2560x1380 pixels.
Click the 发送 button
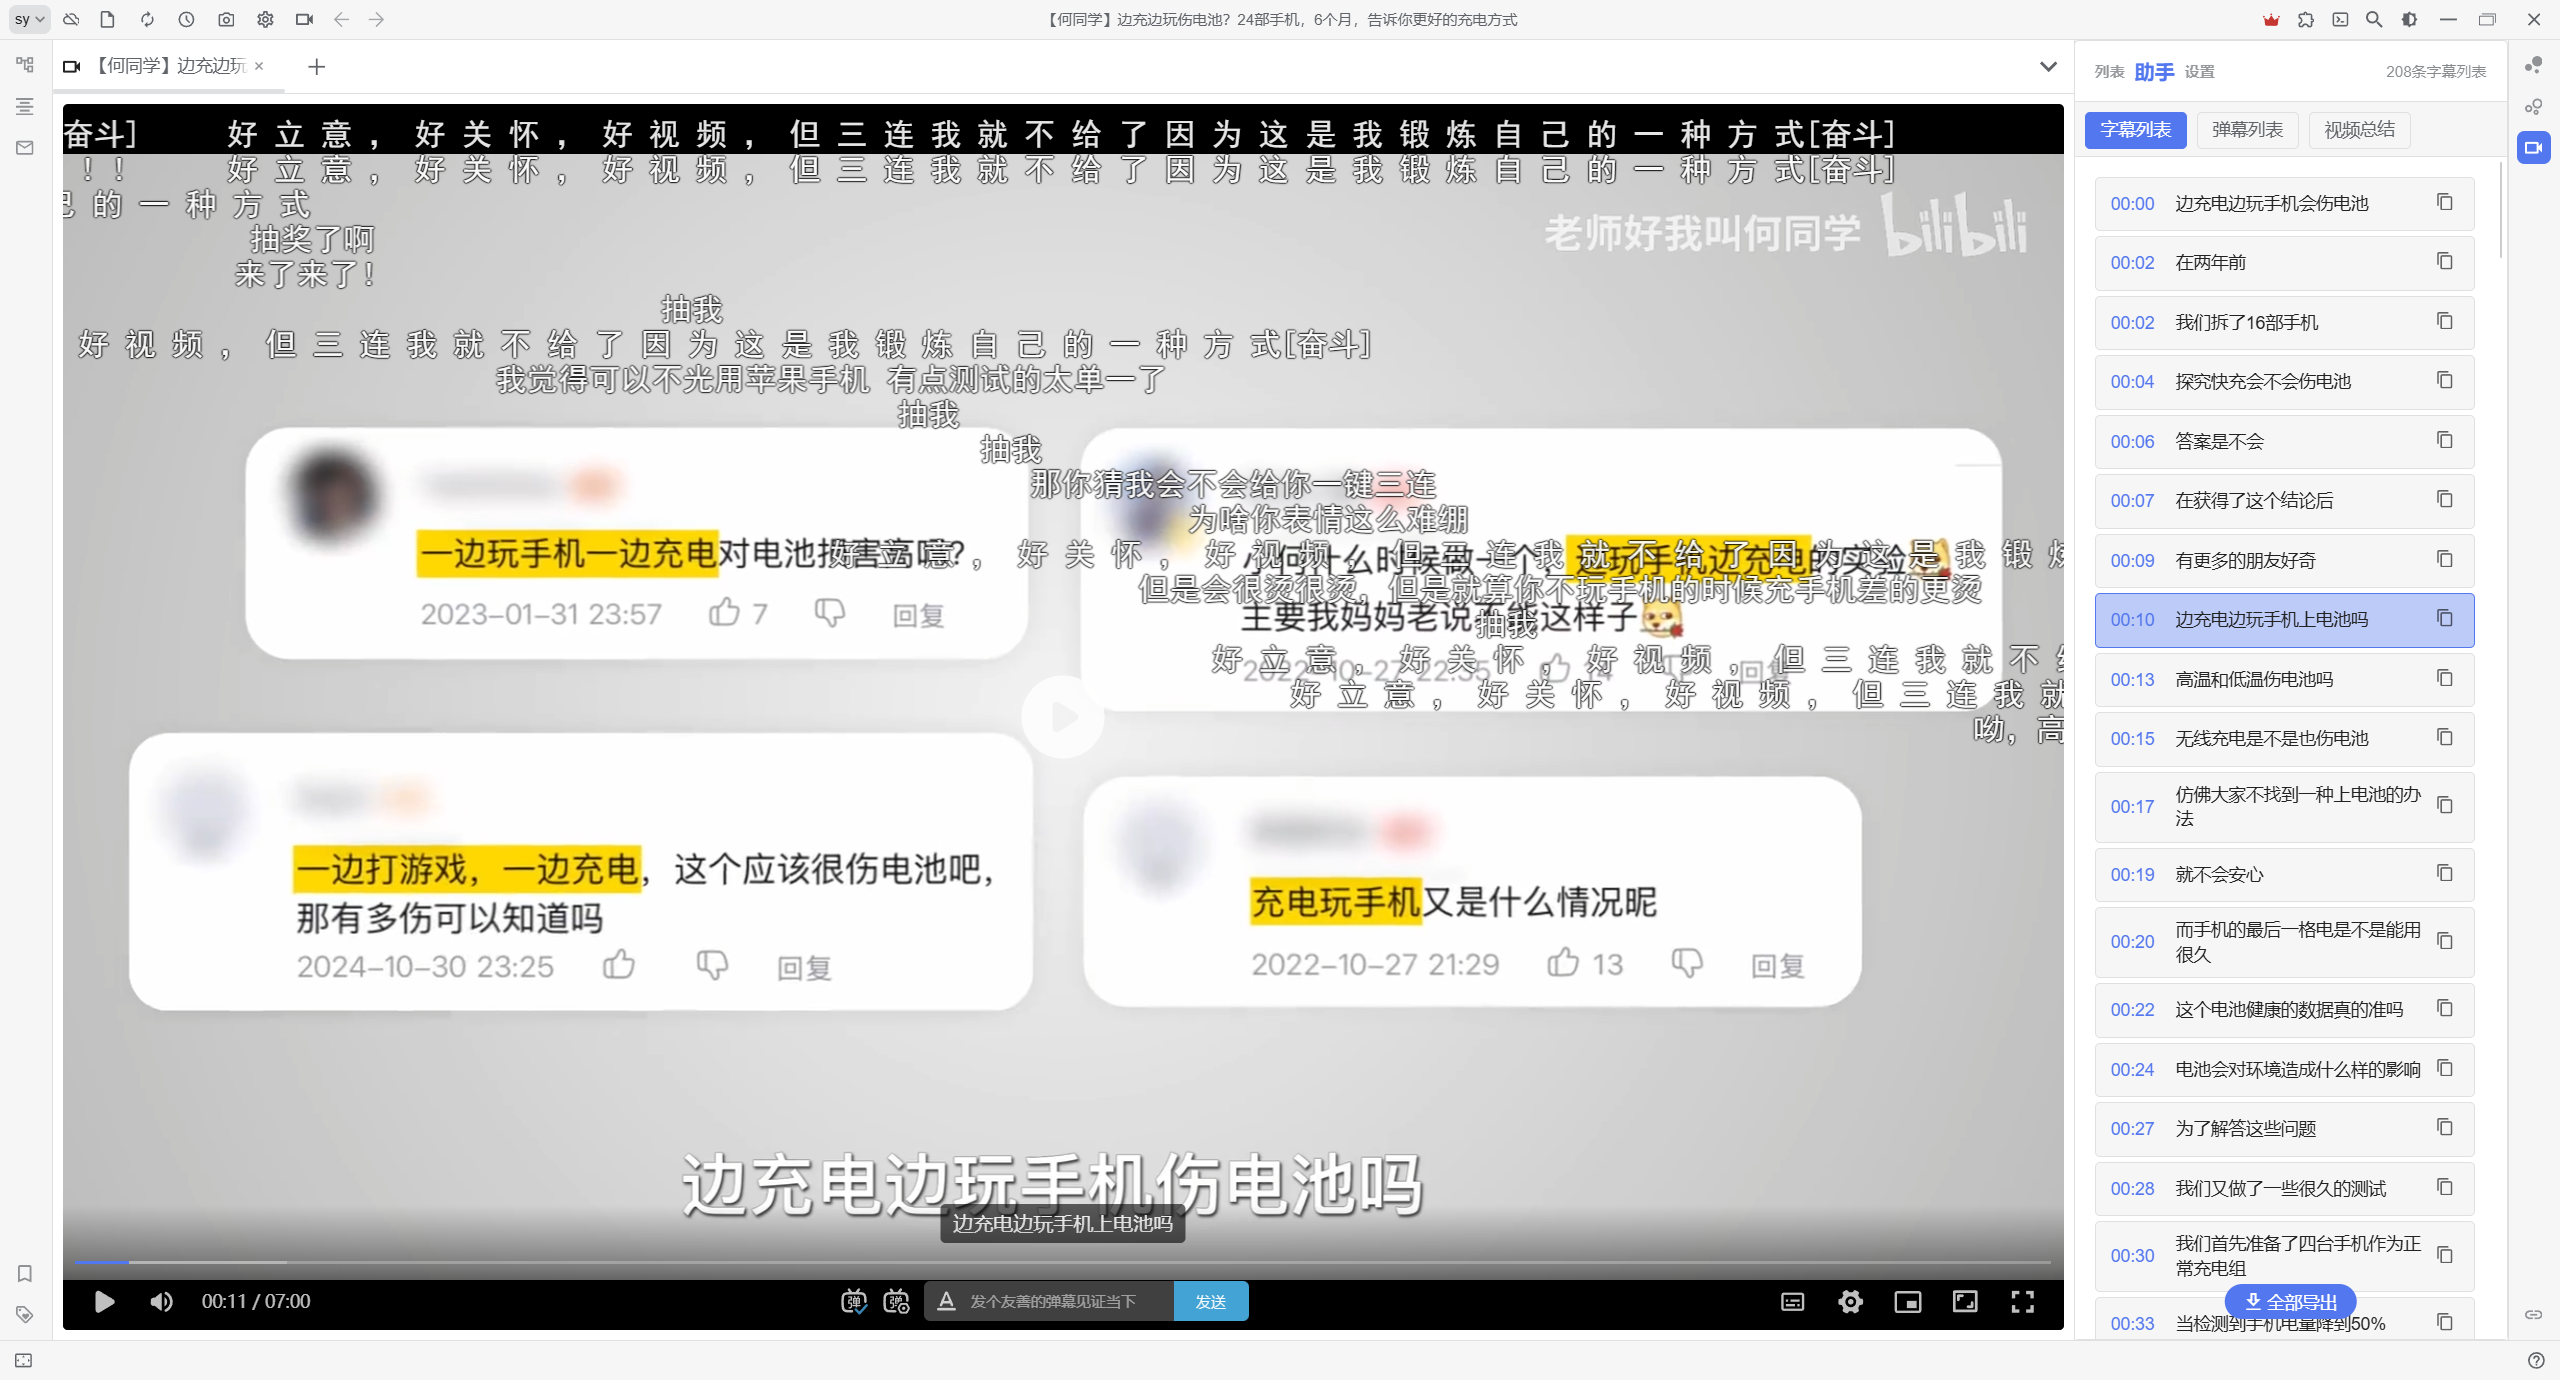tap(1210, 1301)
